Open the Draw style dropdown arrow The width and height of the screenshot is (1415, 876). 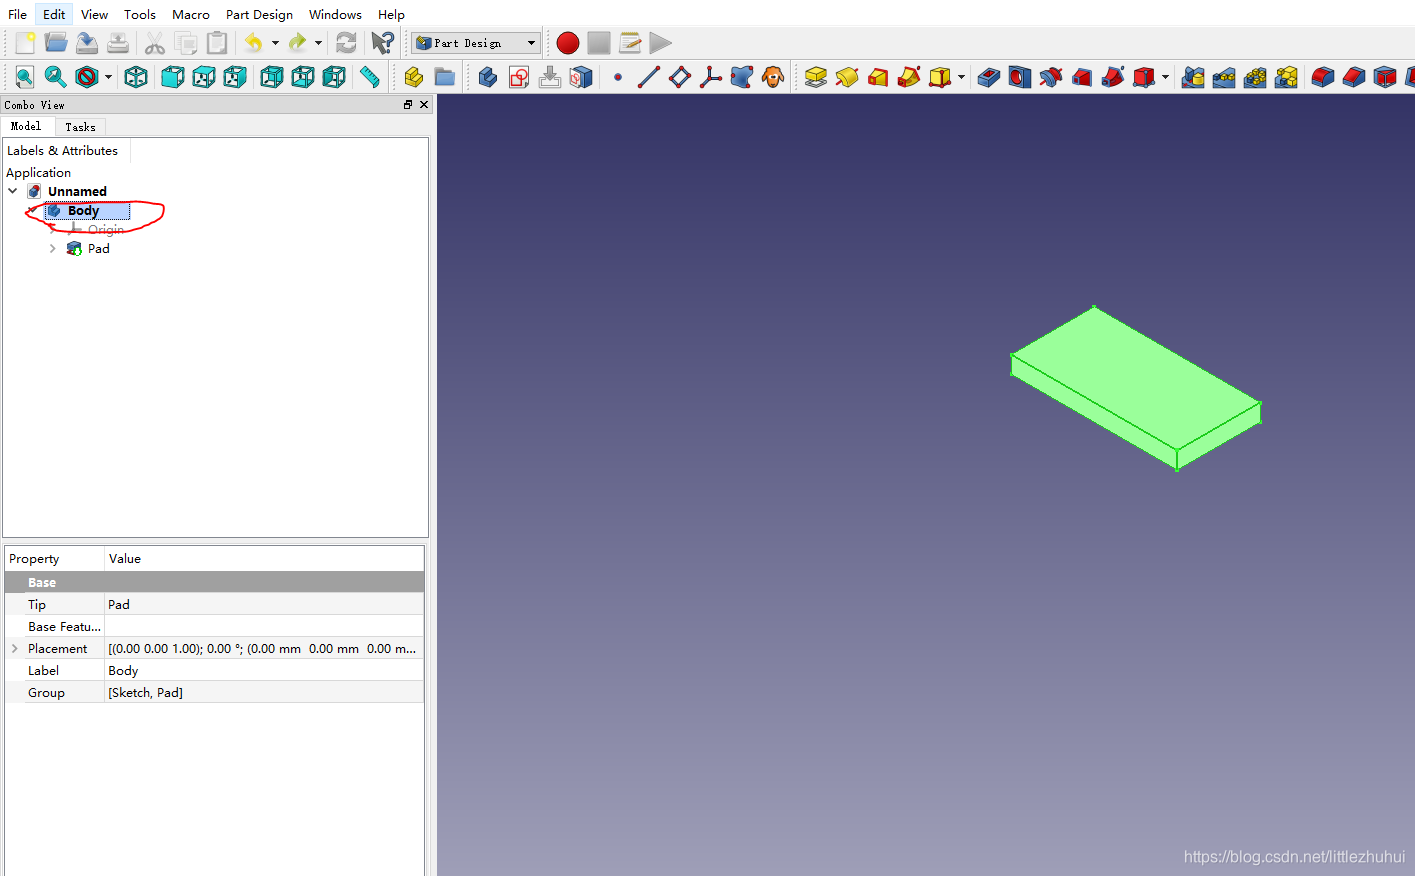point(108,77)
